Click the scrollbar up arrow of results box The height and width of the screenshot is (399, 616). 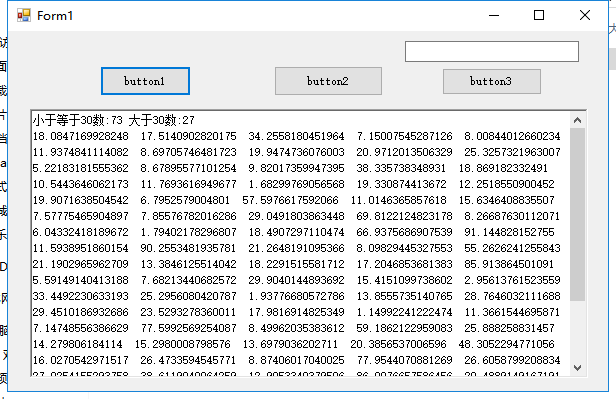click(x=577, y=120)
